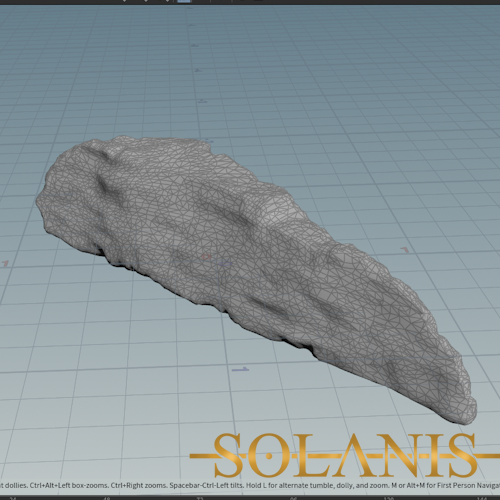Click frame 48 on the timeline
The image size is (500, 500).
[x=107, y=498]
